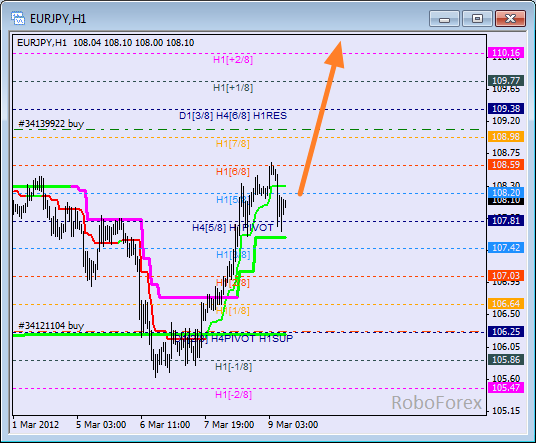Image resolution: width=536 pixels, height=443 pixels.
Task: Click the H1[+2/8] level label
Action: click(233, 60)
